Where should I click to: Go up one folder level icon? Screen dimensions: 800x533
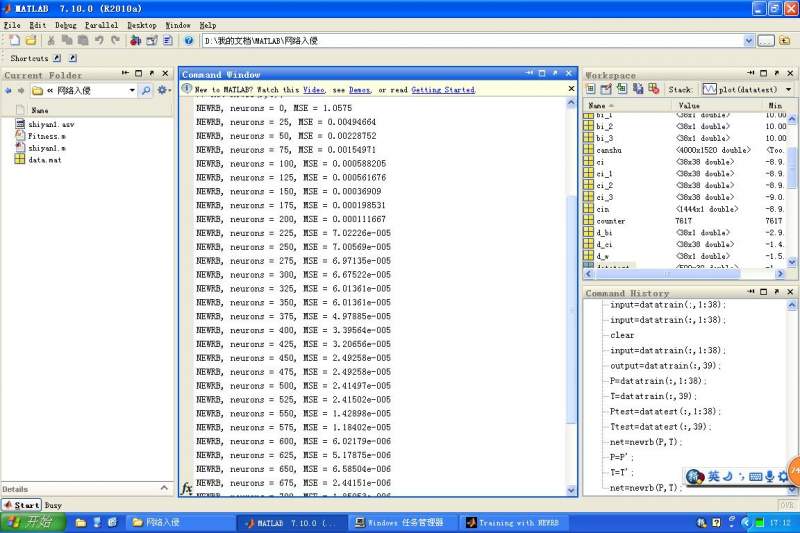pos(785,41)
